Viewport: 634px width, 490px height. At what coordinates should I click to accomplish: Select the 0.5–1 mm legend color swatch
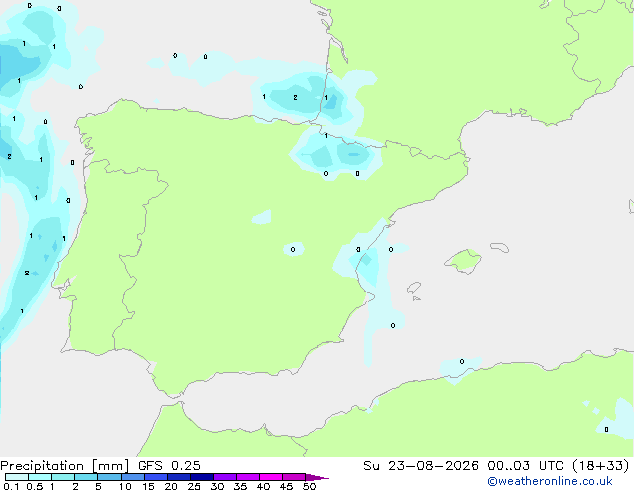click(40, 477)
